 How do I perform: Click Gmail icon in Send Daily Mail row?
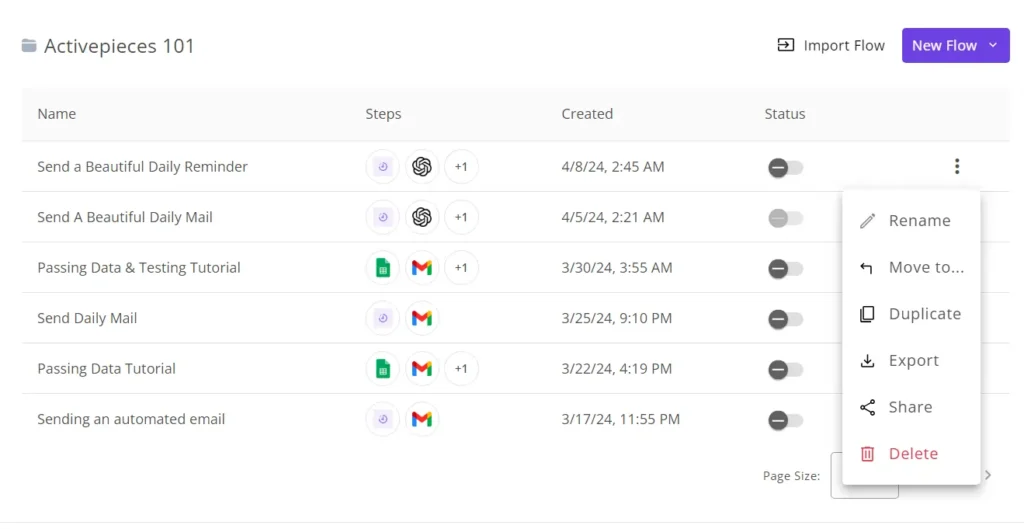422,318
